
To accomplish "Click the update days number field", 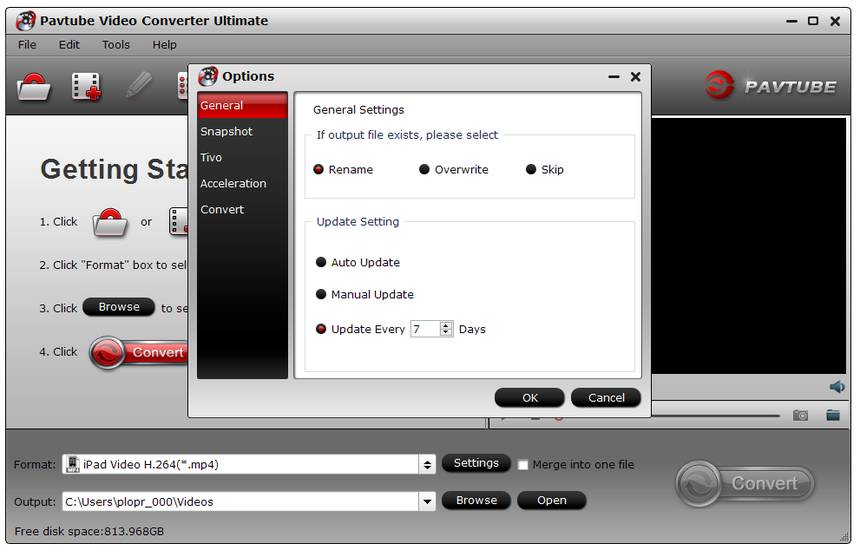I will point(425,329).
